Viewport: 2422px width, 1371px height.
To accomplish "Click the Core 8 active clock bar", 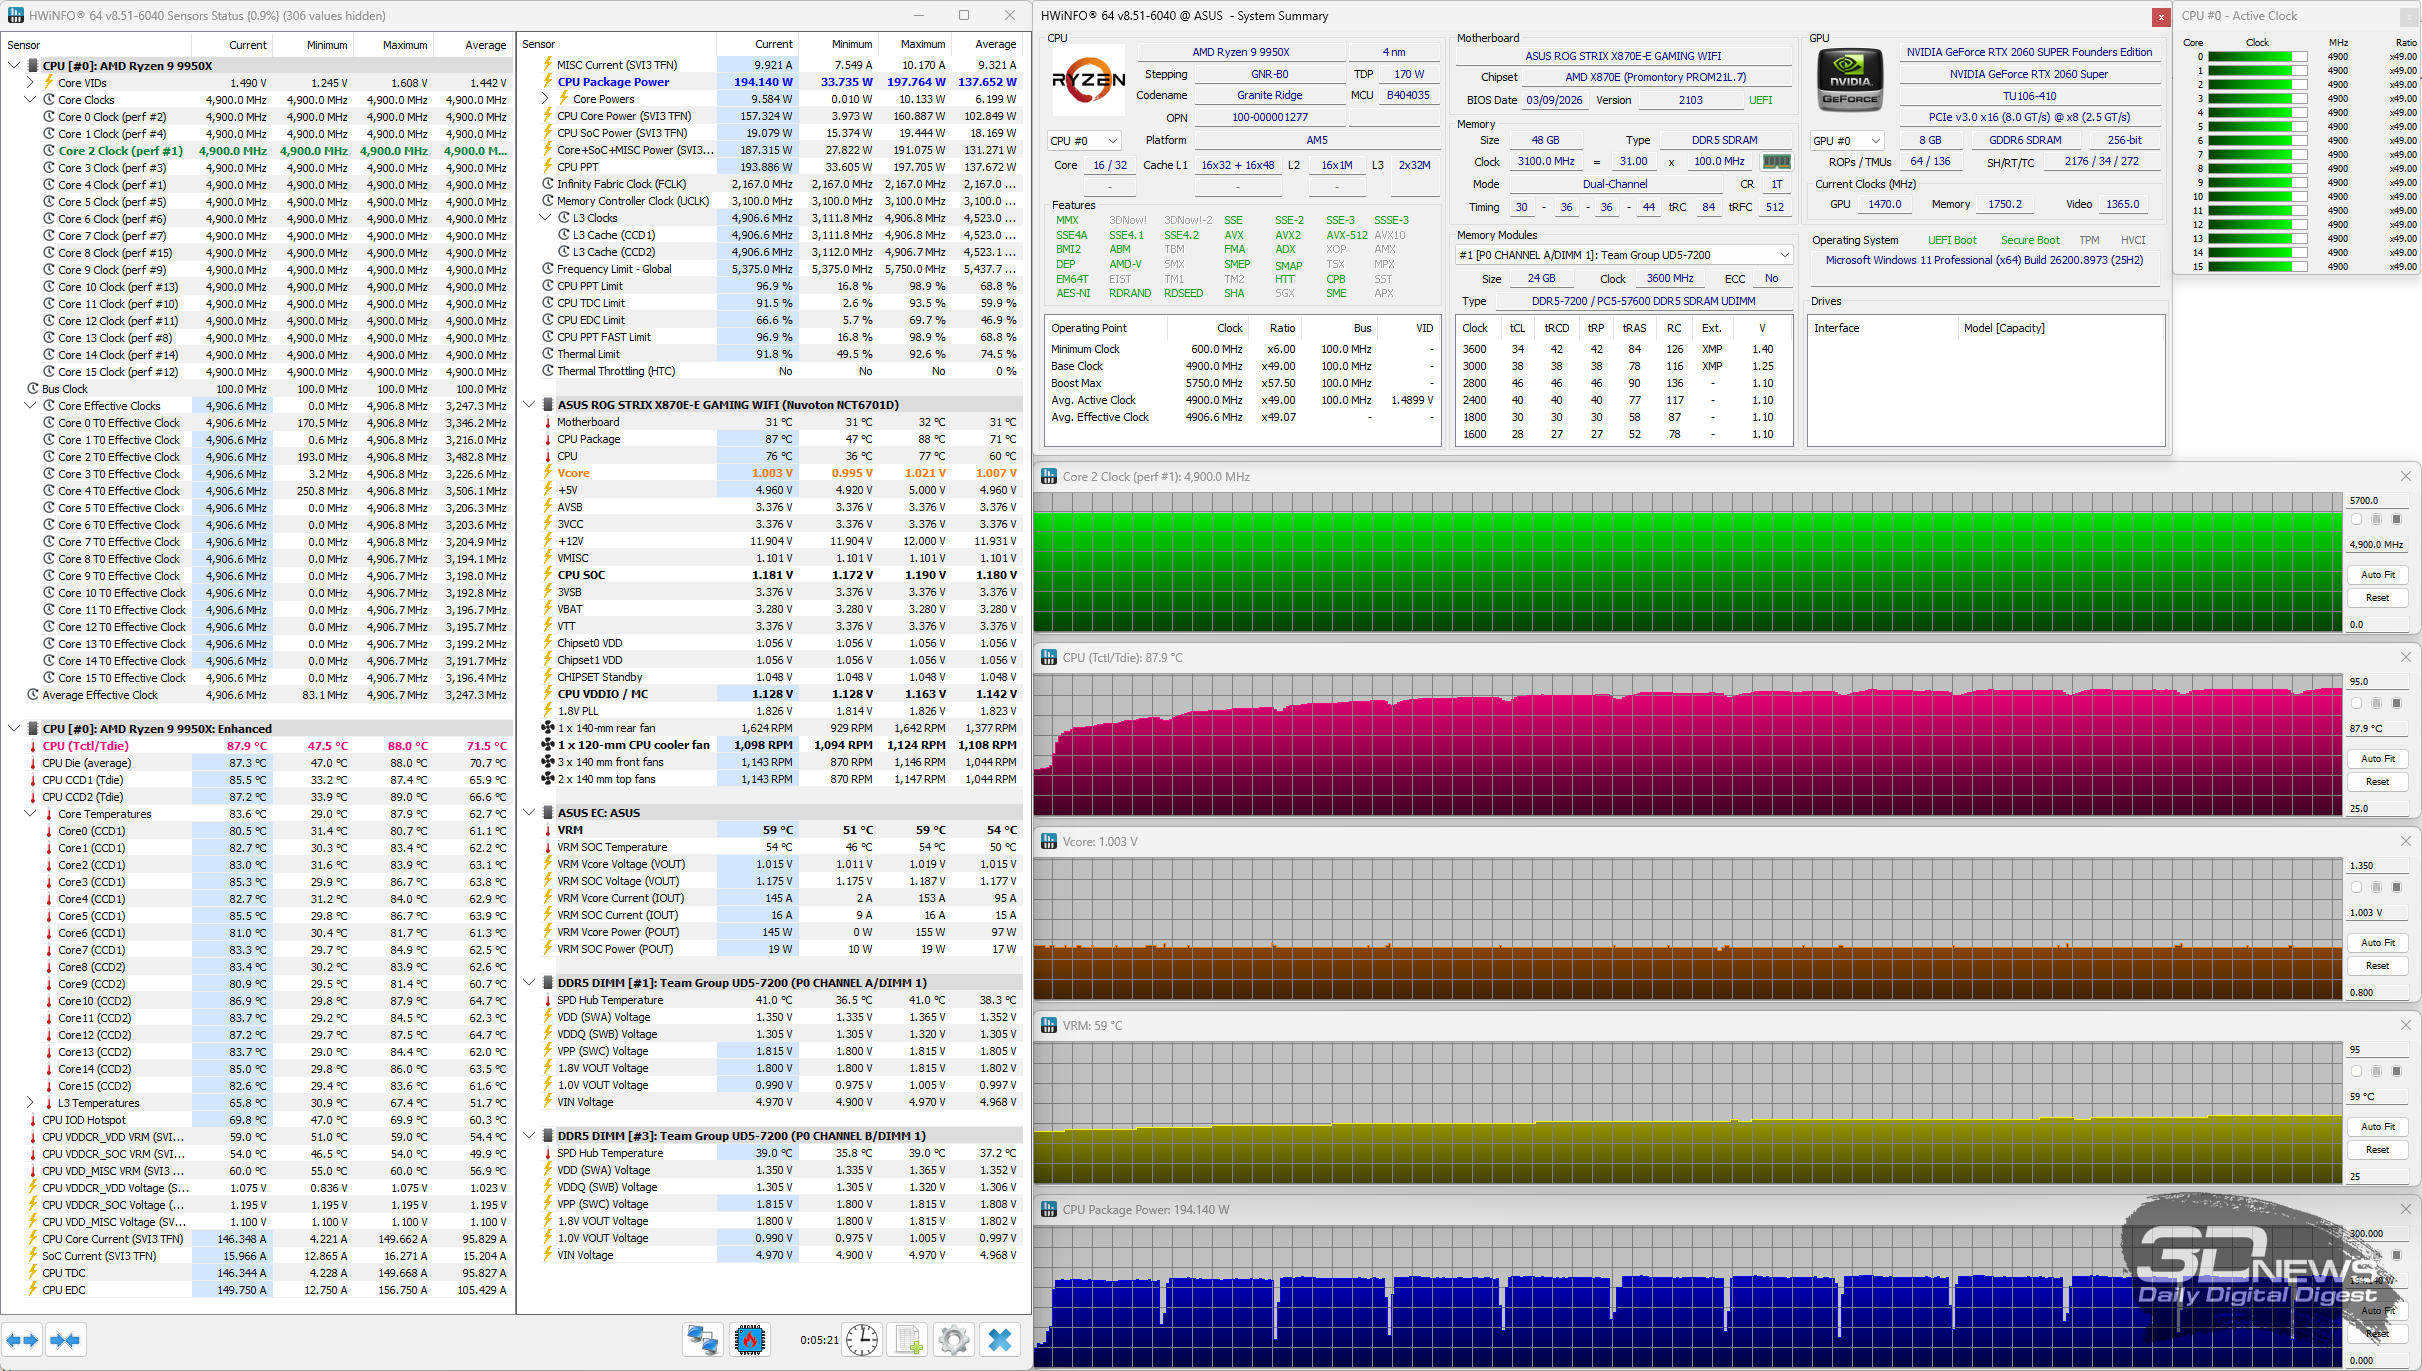I will tap(2258, 169).
